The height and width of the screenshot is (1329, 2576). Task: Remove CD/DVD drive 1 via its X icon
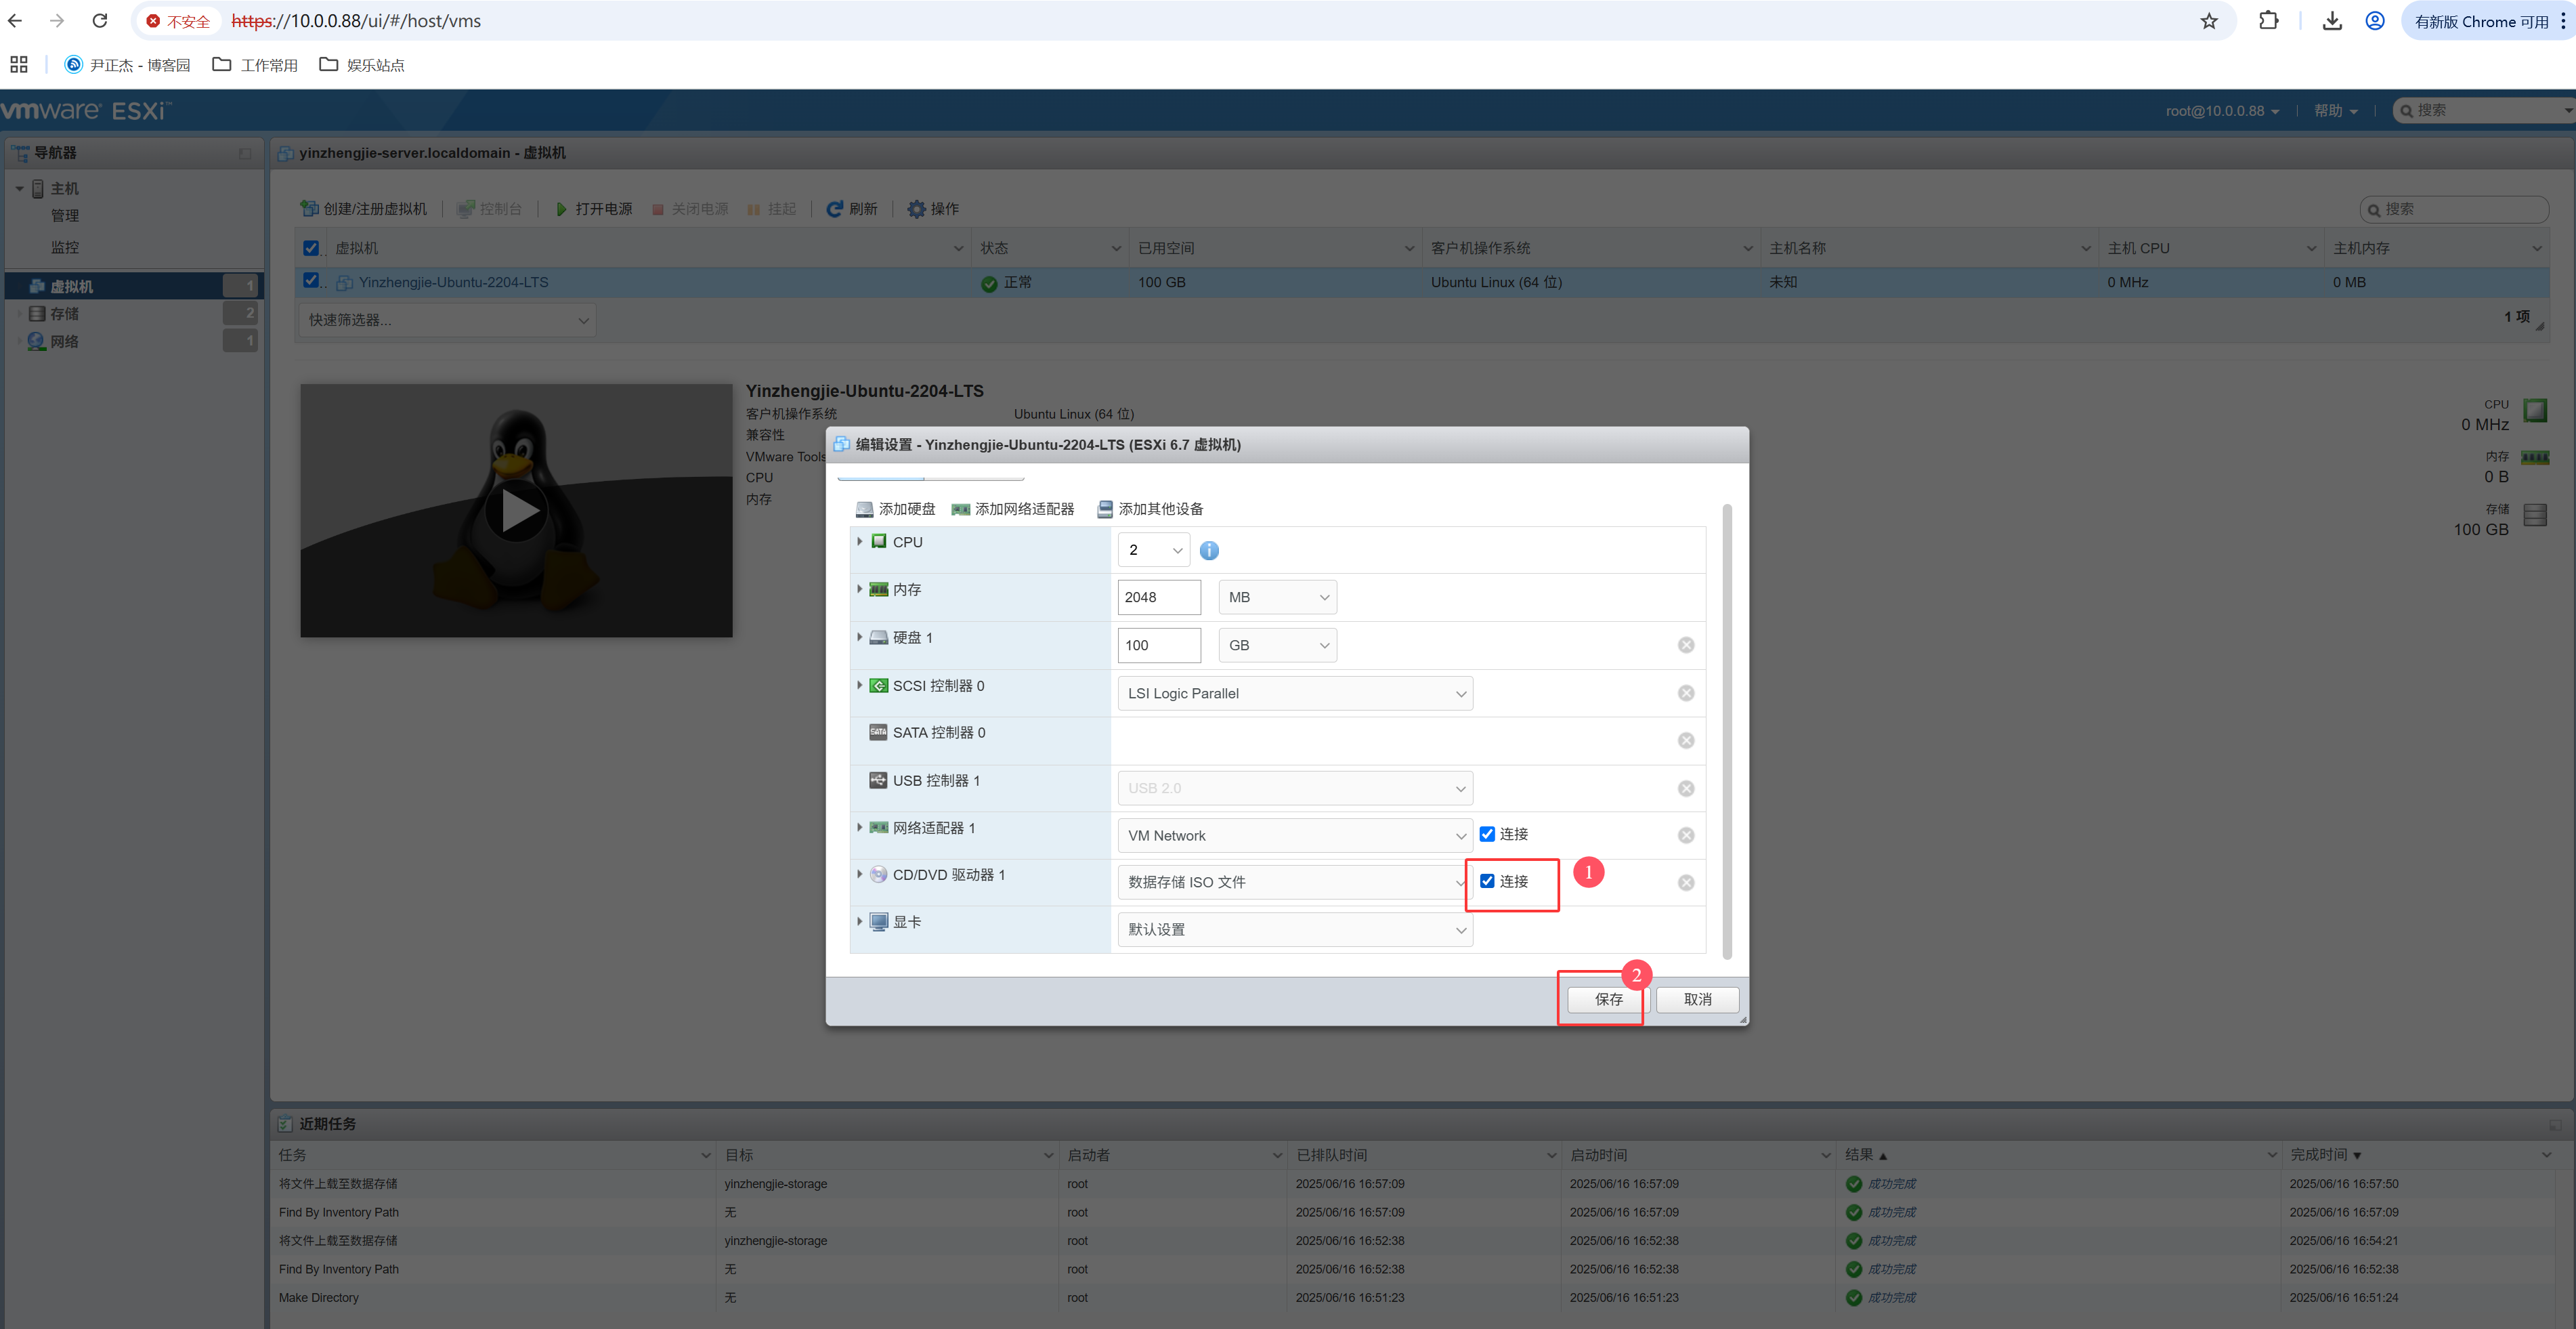[1685, 882]
